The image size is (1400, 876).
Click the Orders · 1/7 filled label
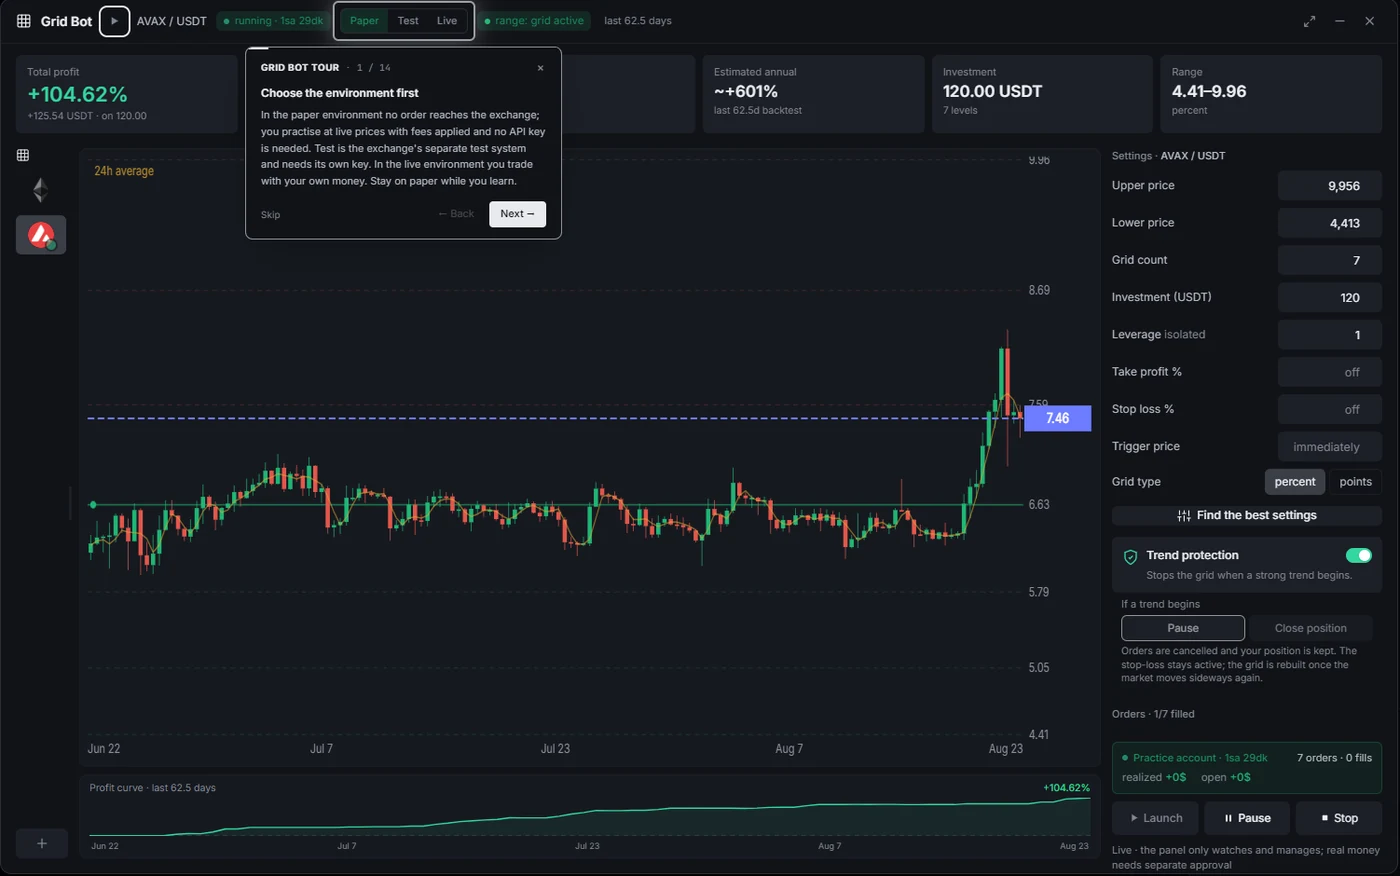point(1153,714)
